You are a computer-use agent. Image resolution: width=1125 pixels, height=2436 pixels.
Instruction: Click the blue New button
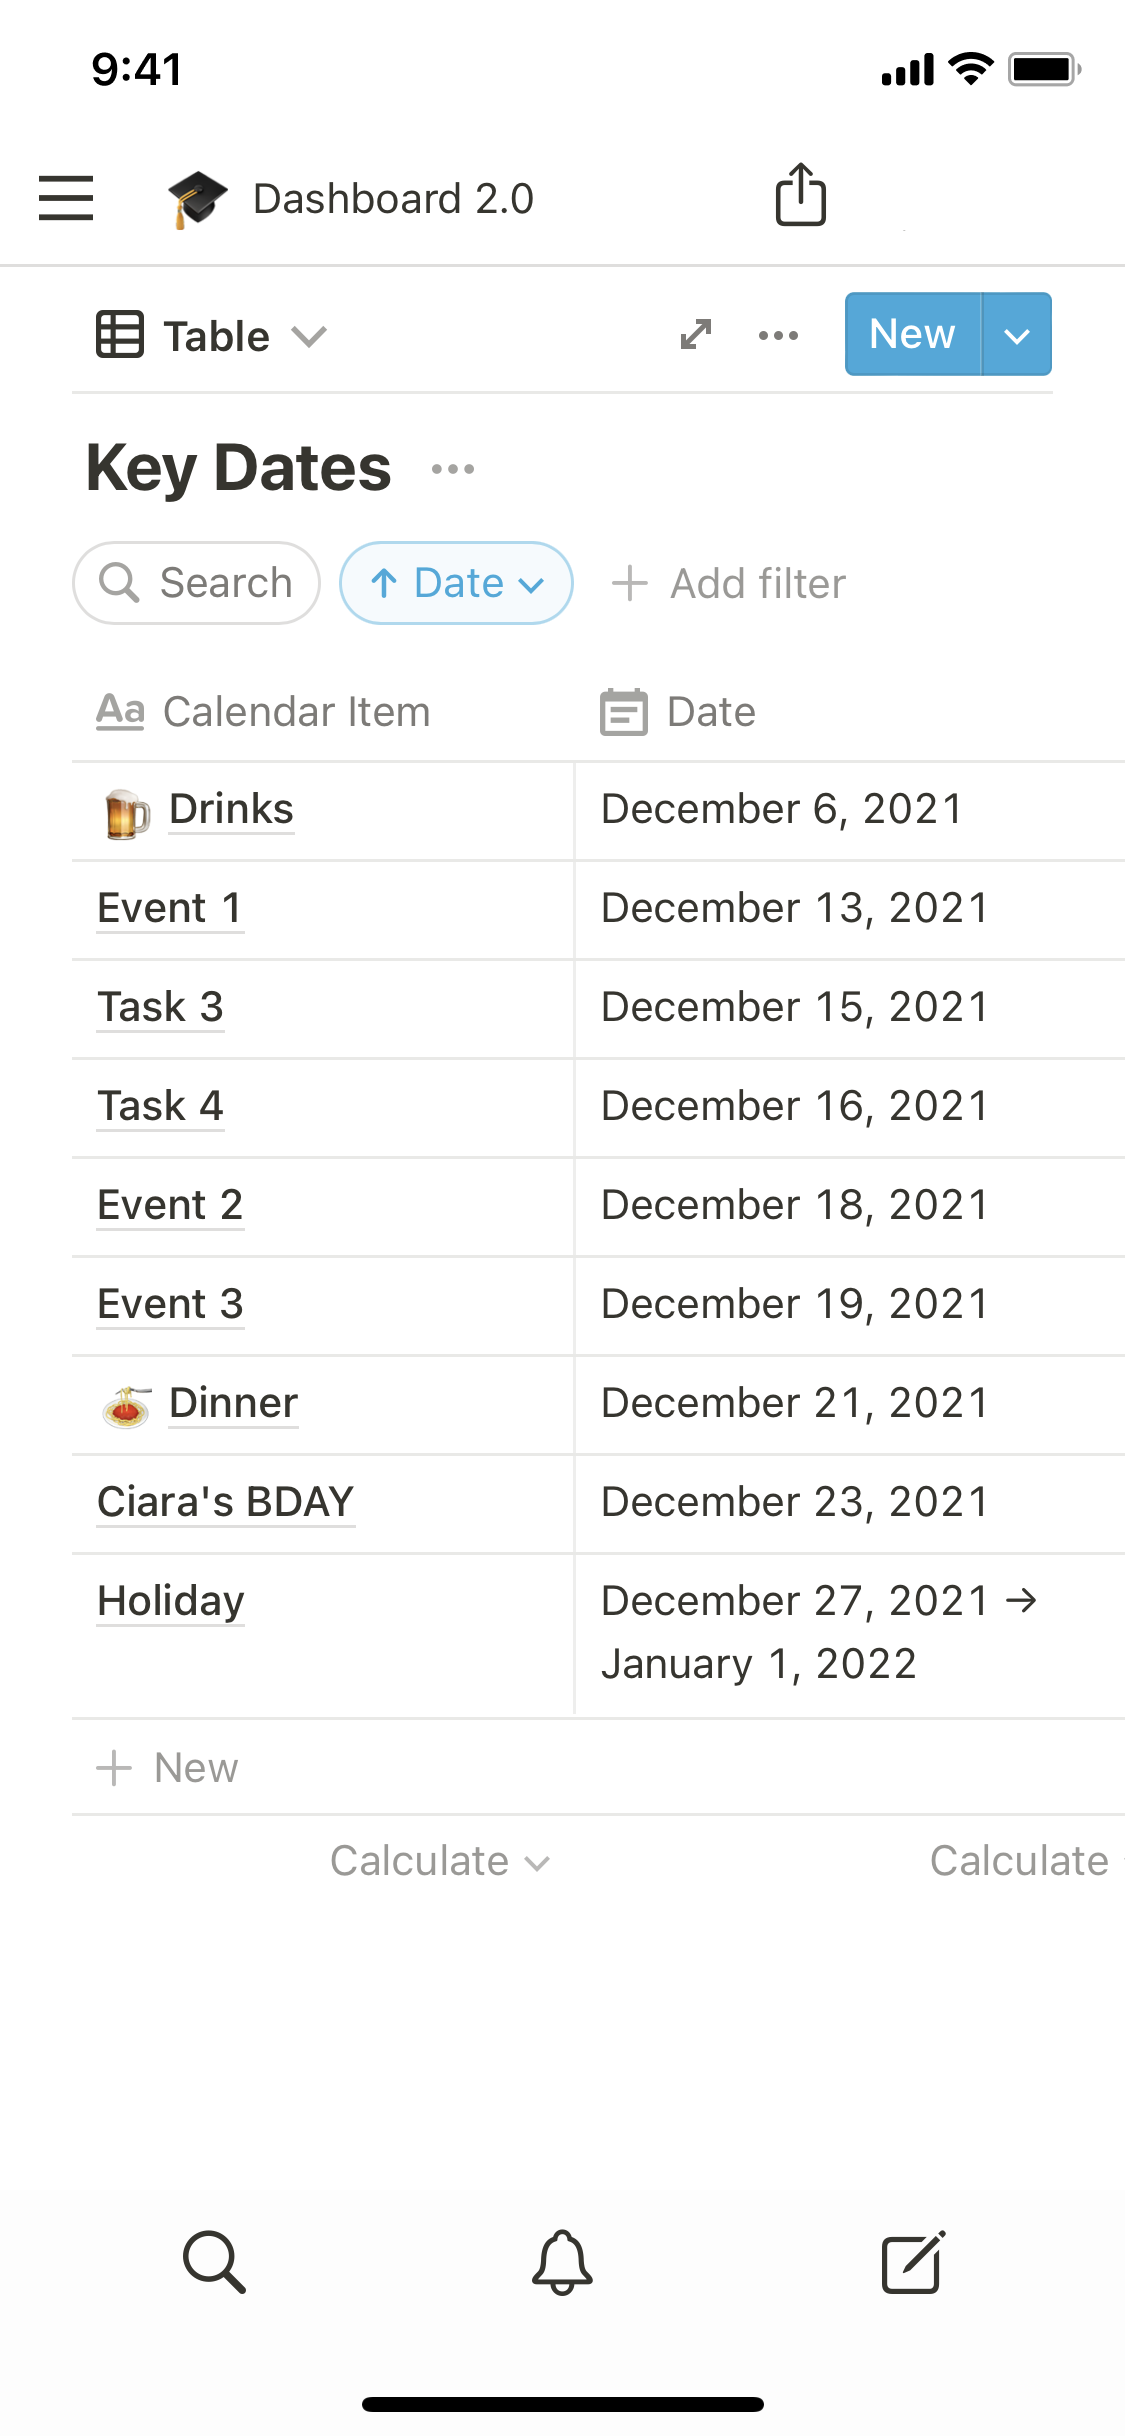[912, 335]
